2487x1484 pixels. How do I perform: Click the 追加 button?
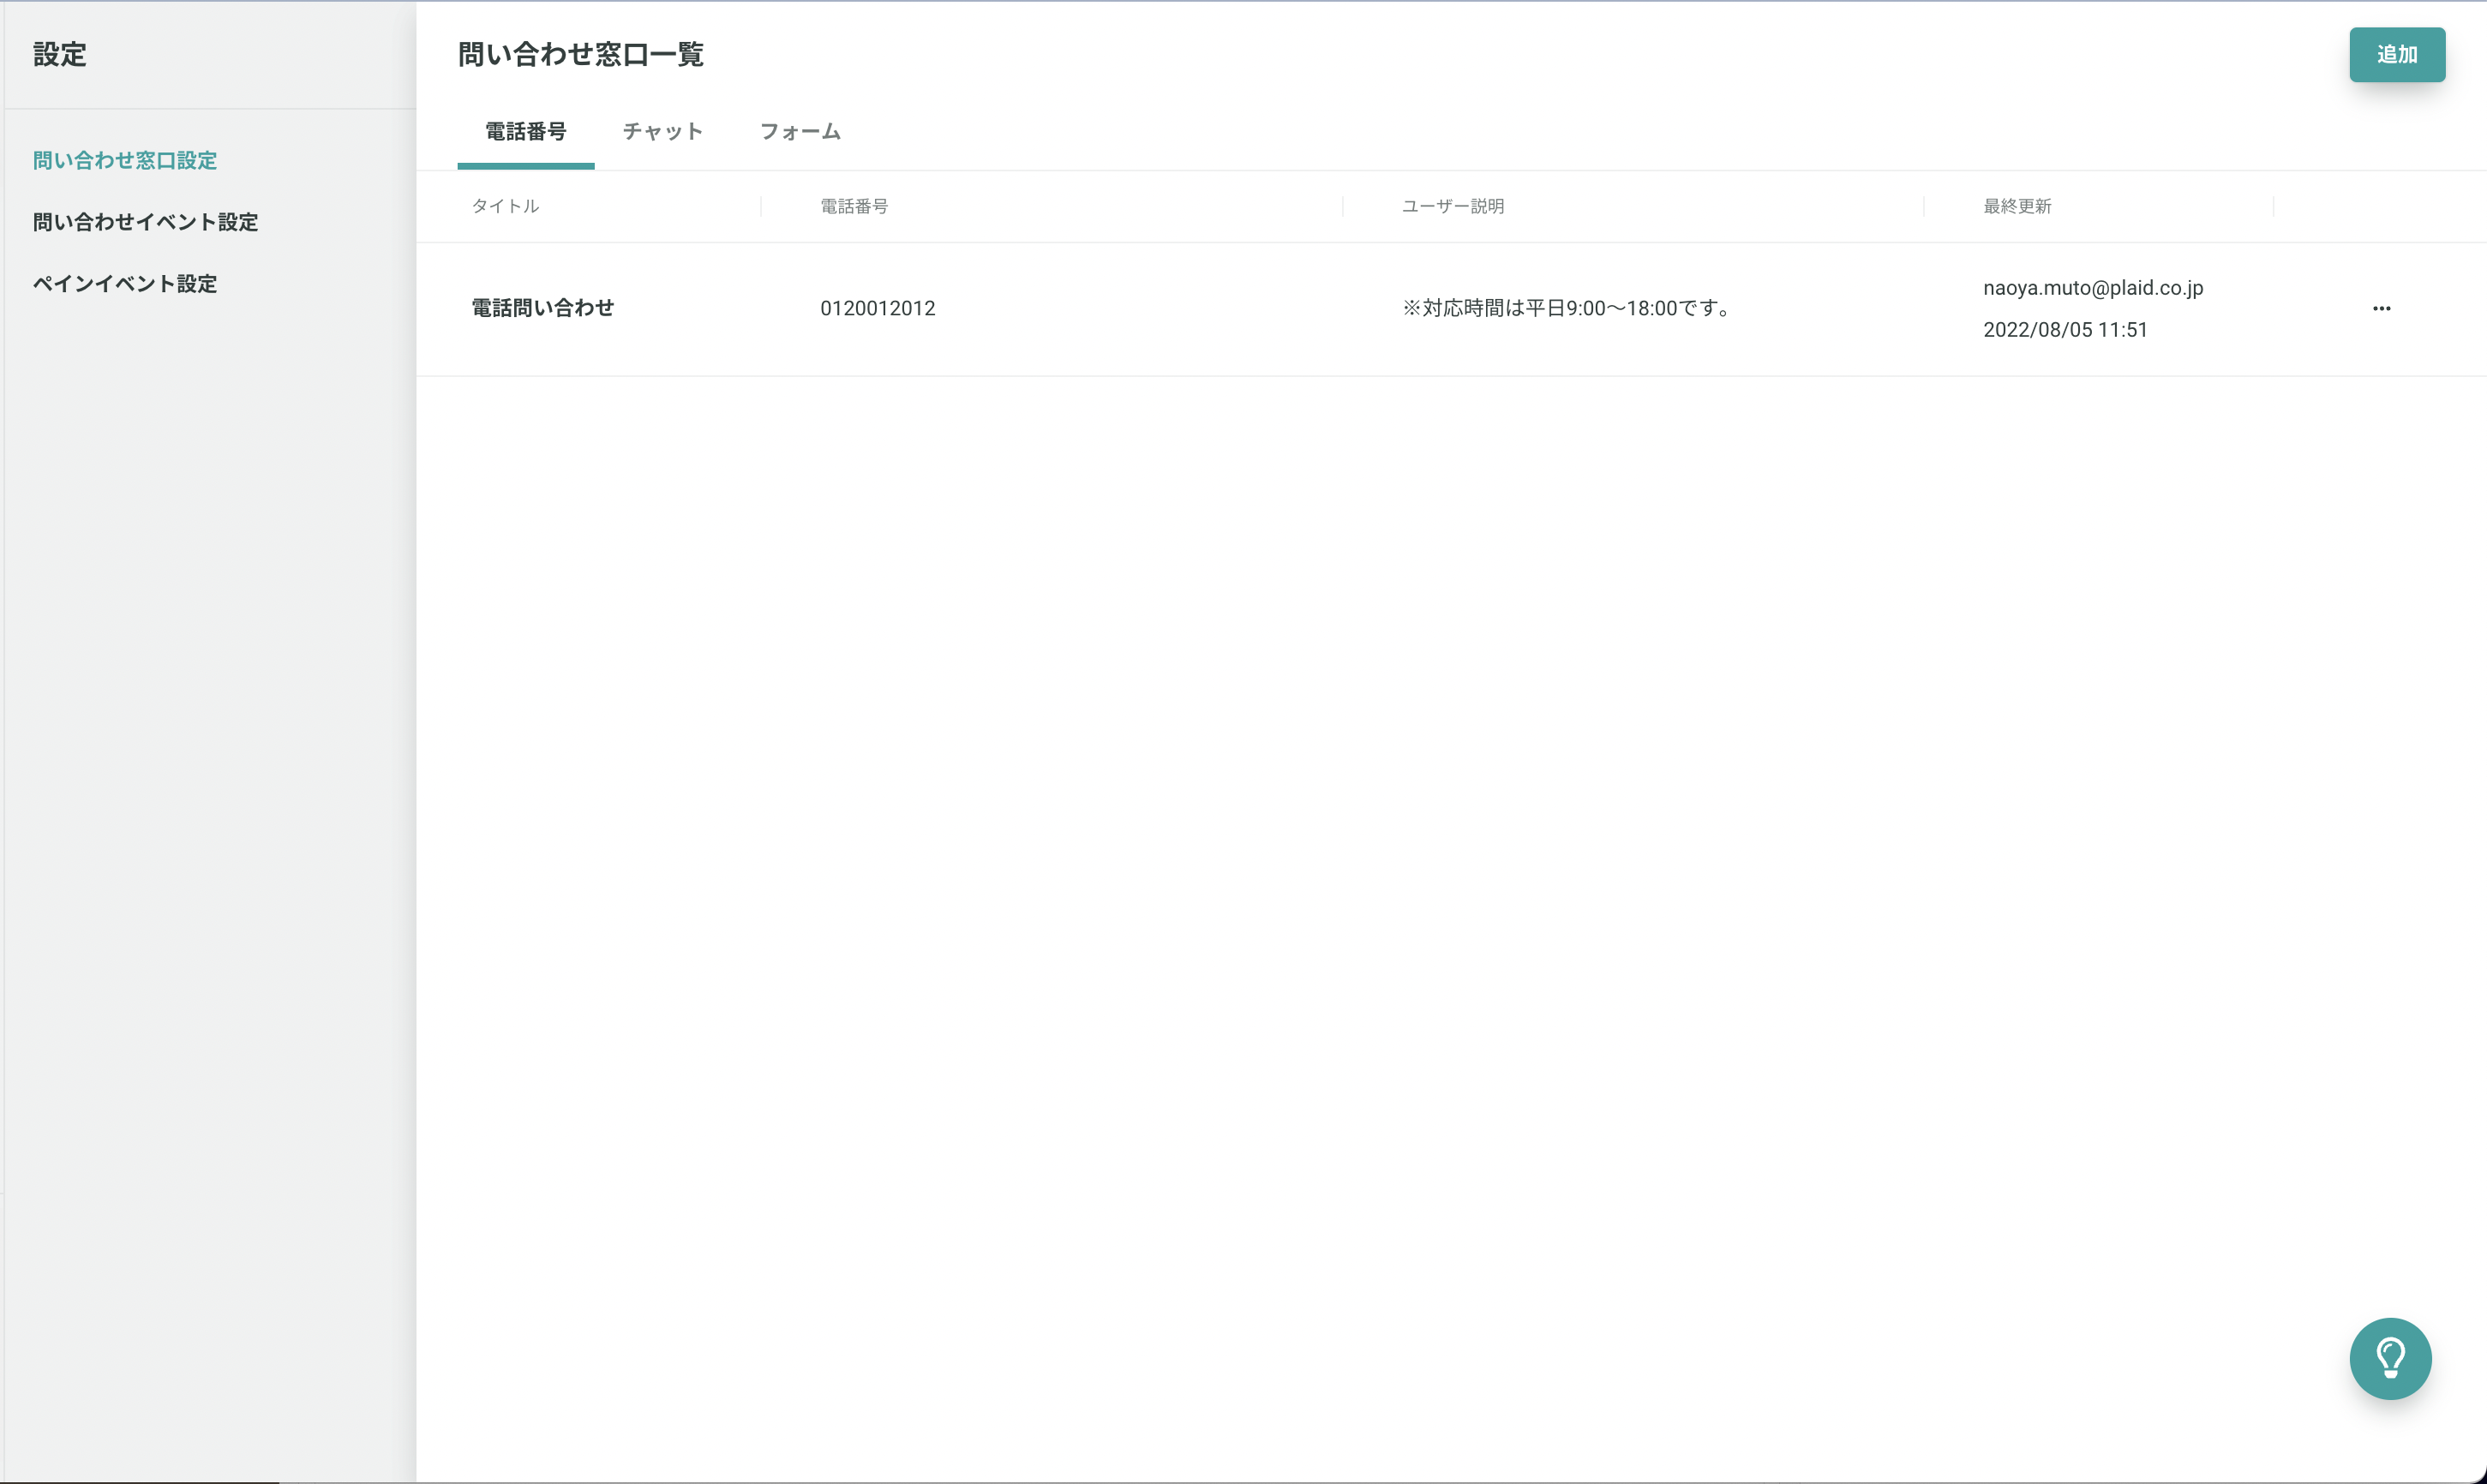2397,54
